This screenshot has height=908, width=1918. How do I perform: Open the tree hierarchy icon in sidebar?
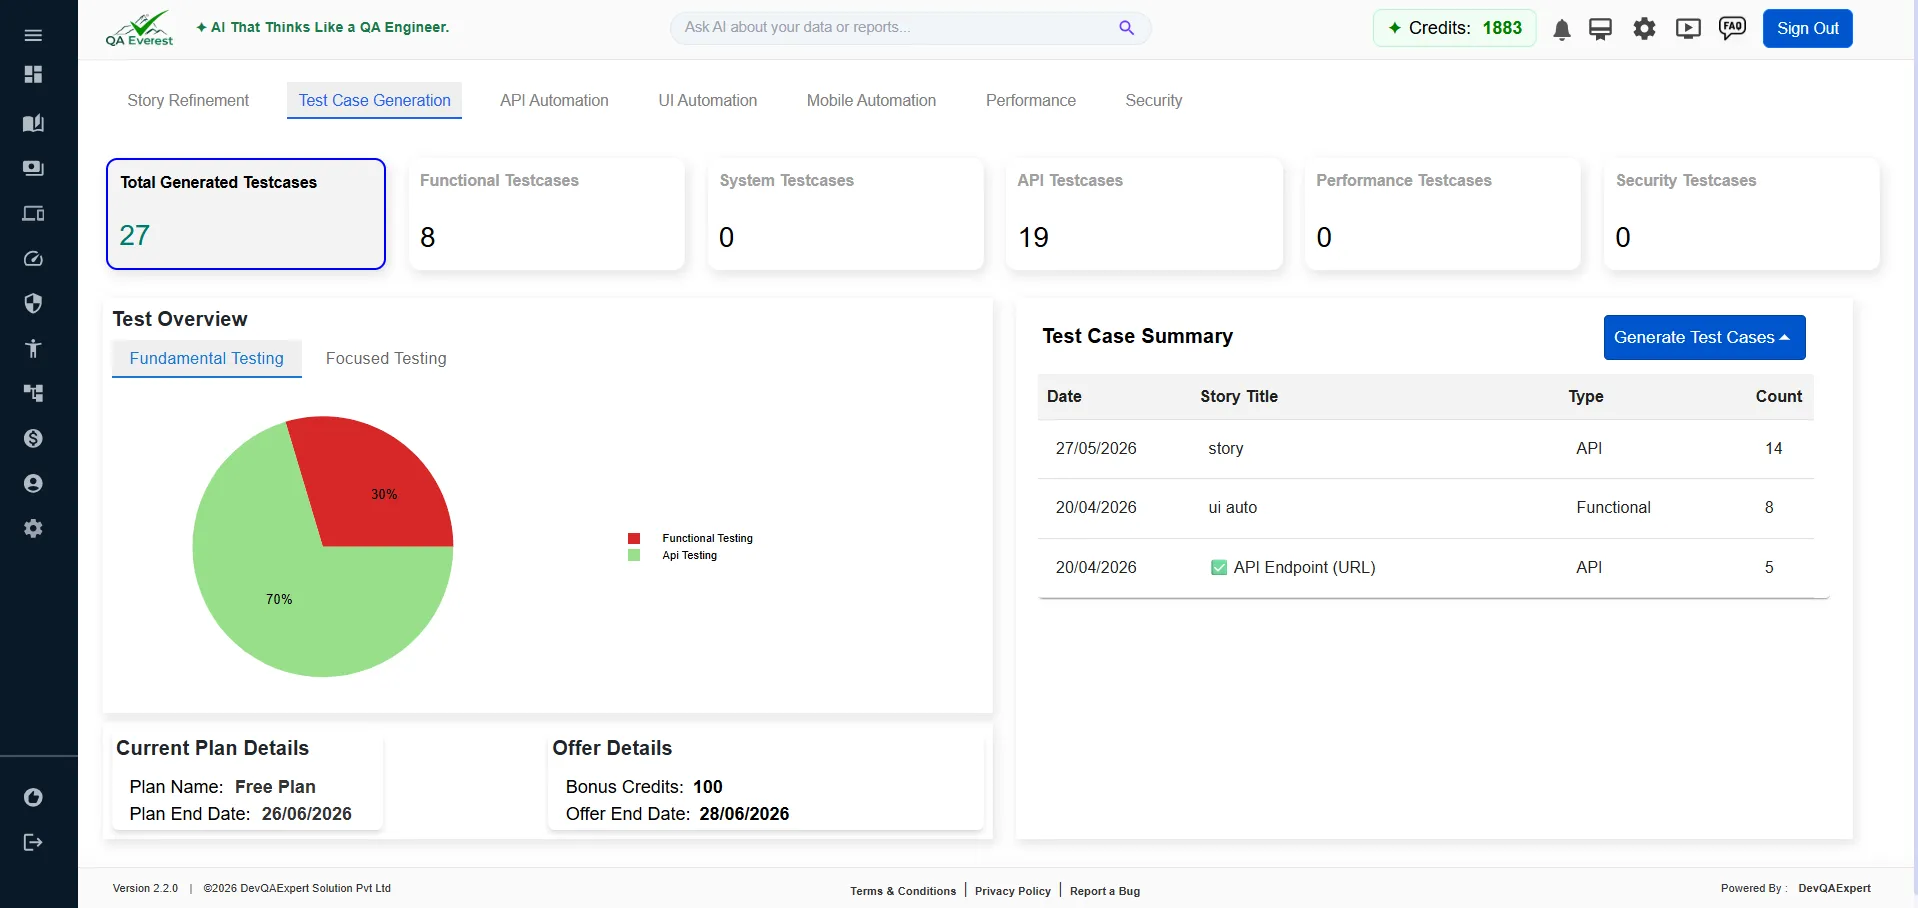(33, 393)
